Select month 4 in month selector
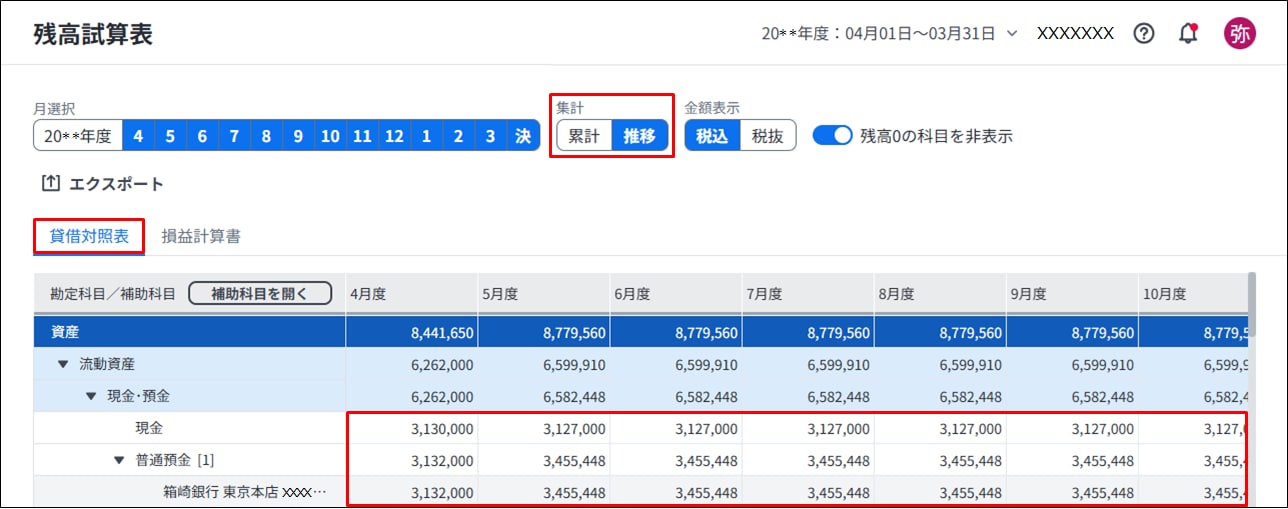Screen dimensions: 1288x509 point(138,136)
